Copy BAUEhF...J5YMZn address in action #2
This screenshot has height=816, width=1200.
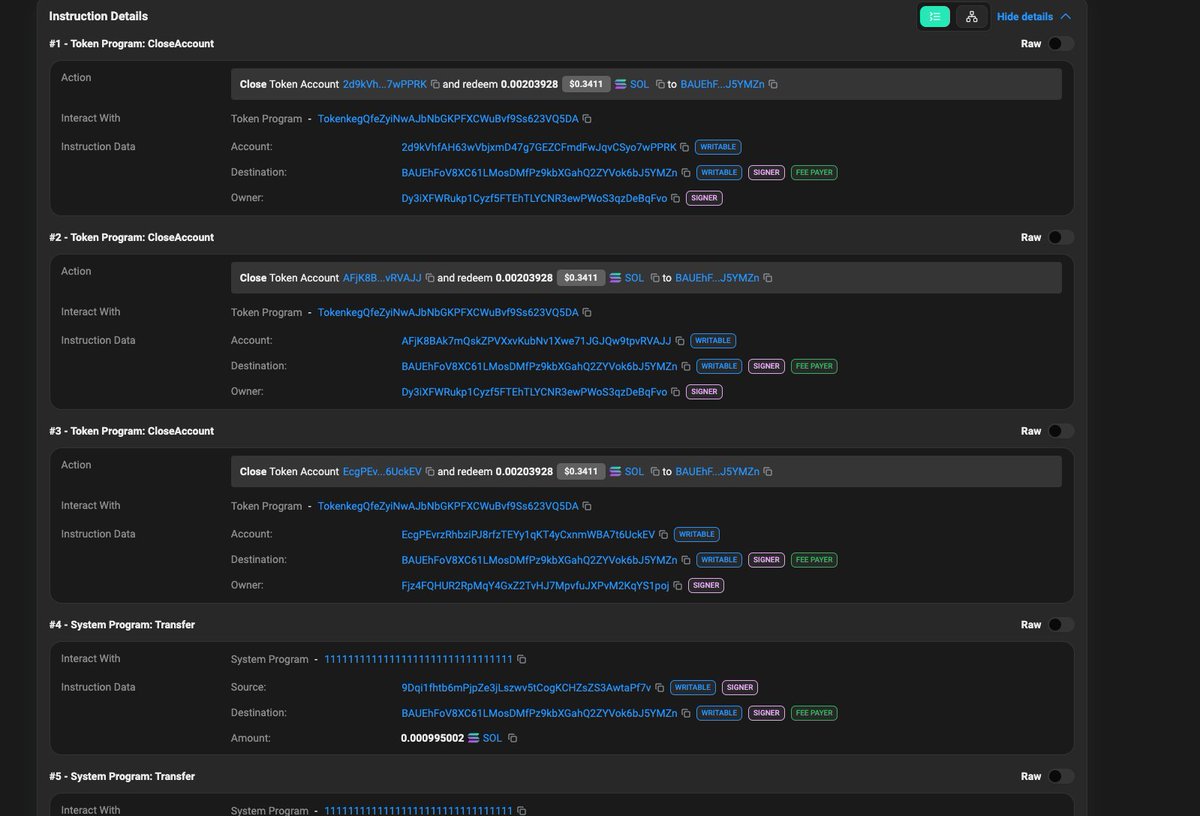(x=768, y=278)
